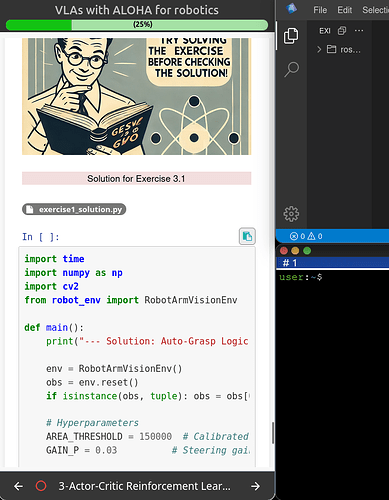
Task: Click the exercise1_solution.py file badge
Action: coord(74,209)
